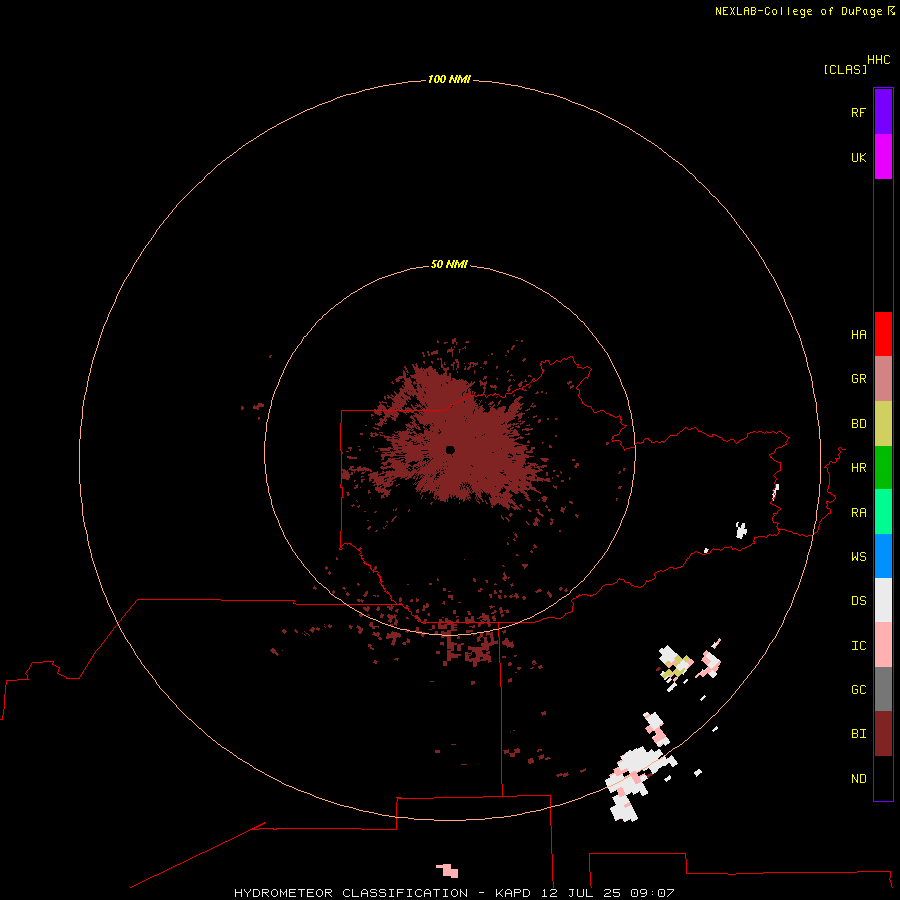Click the HR legend label
Viewport: 900px width, 900px height.
858,468
